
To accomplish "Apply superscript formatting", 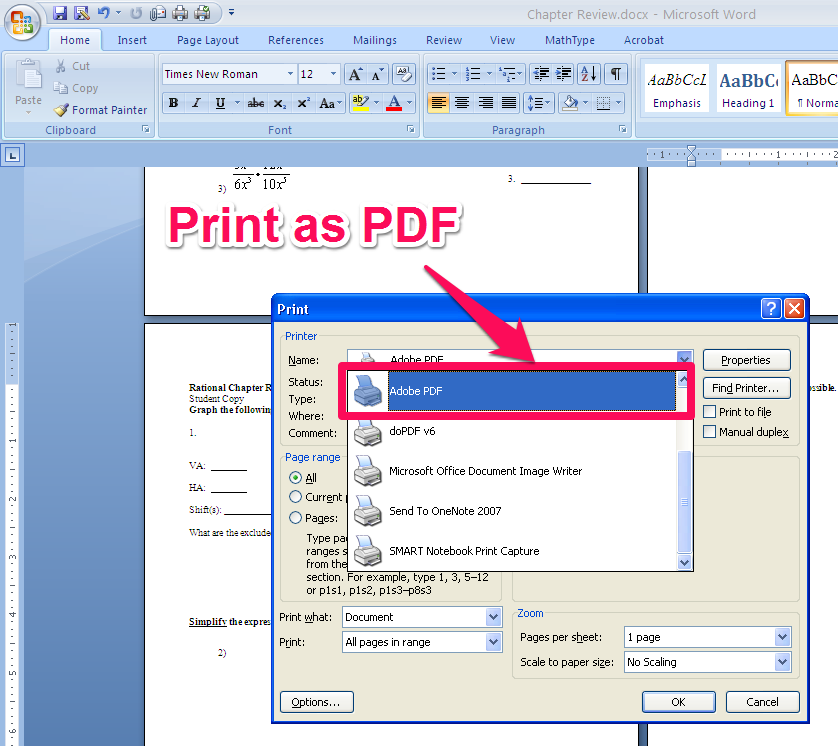I will (x=303, y=103).
